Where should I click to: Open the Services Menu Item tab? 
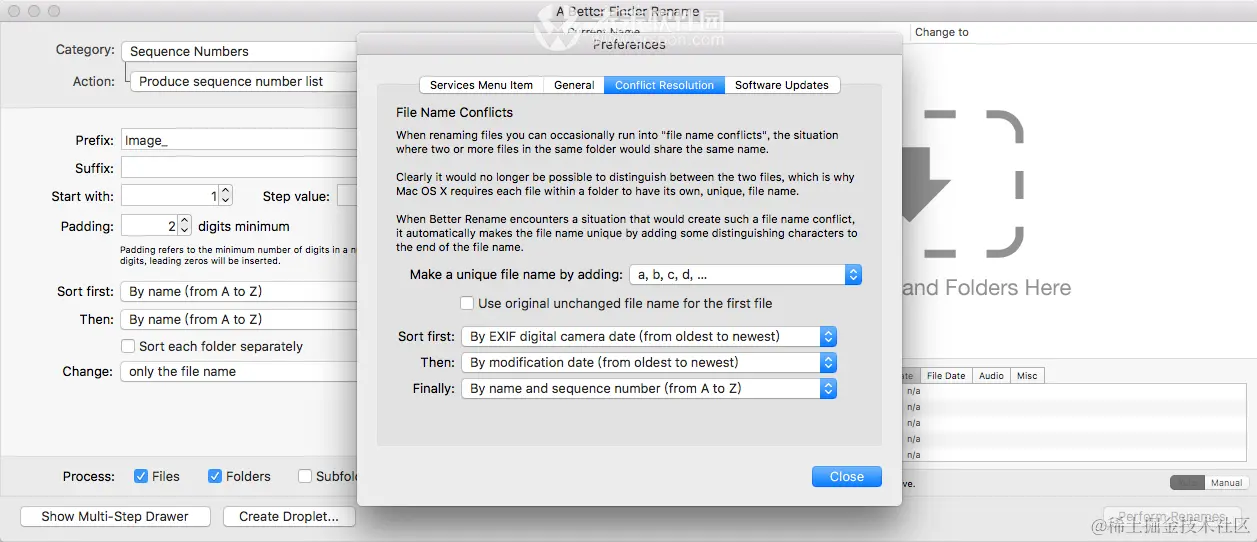click(481, 85)
